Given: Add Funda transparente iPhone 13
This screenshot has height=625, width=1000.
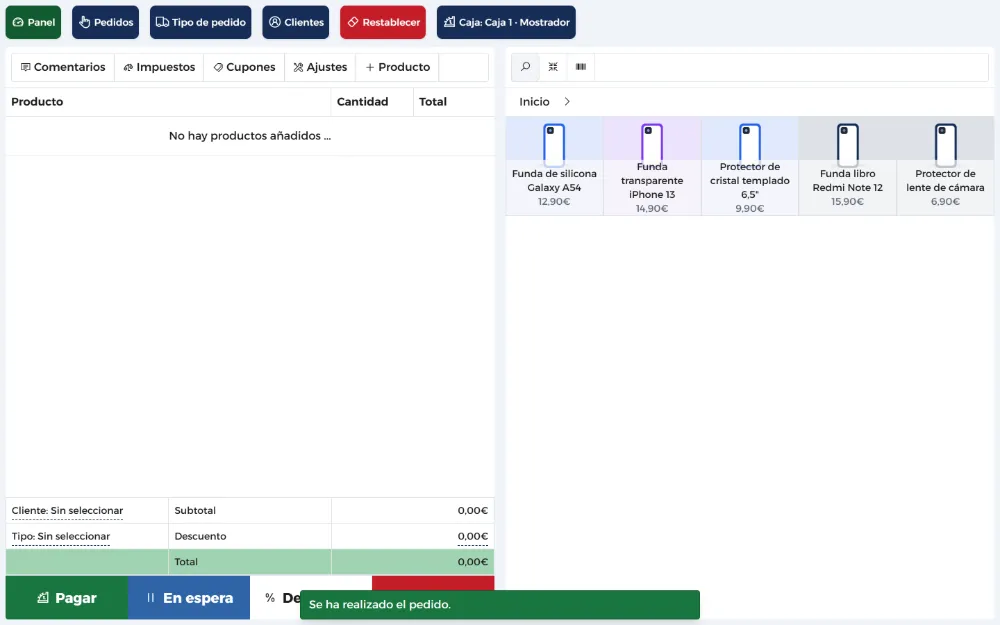Looking at the screenshot, I should click(652, 166).
